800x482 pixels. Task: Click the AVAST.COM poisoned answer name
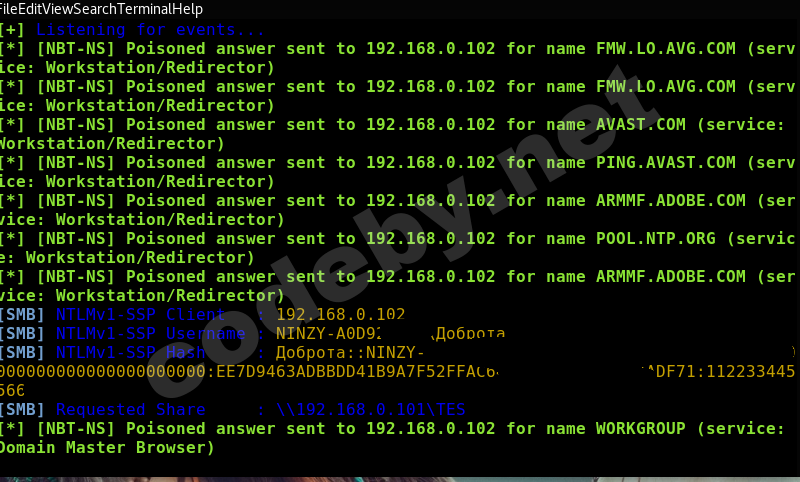tap(640, 124)
